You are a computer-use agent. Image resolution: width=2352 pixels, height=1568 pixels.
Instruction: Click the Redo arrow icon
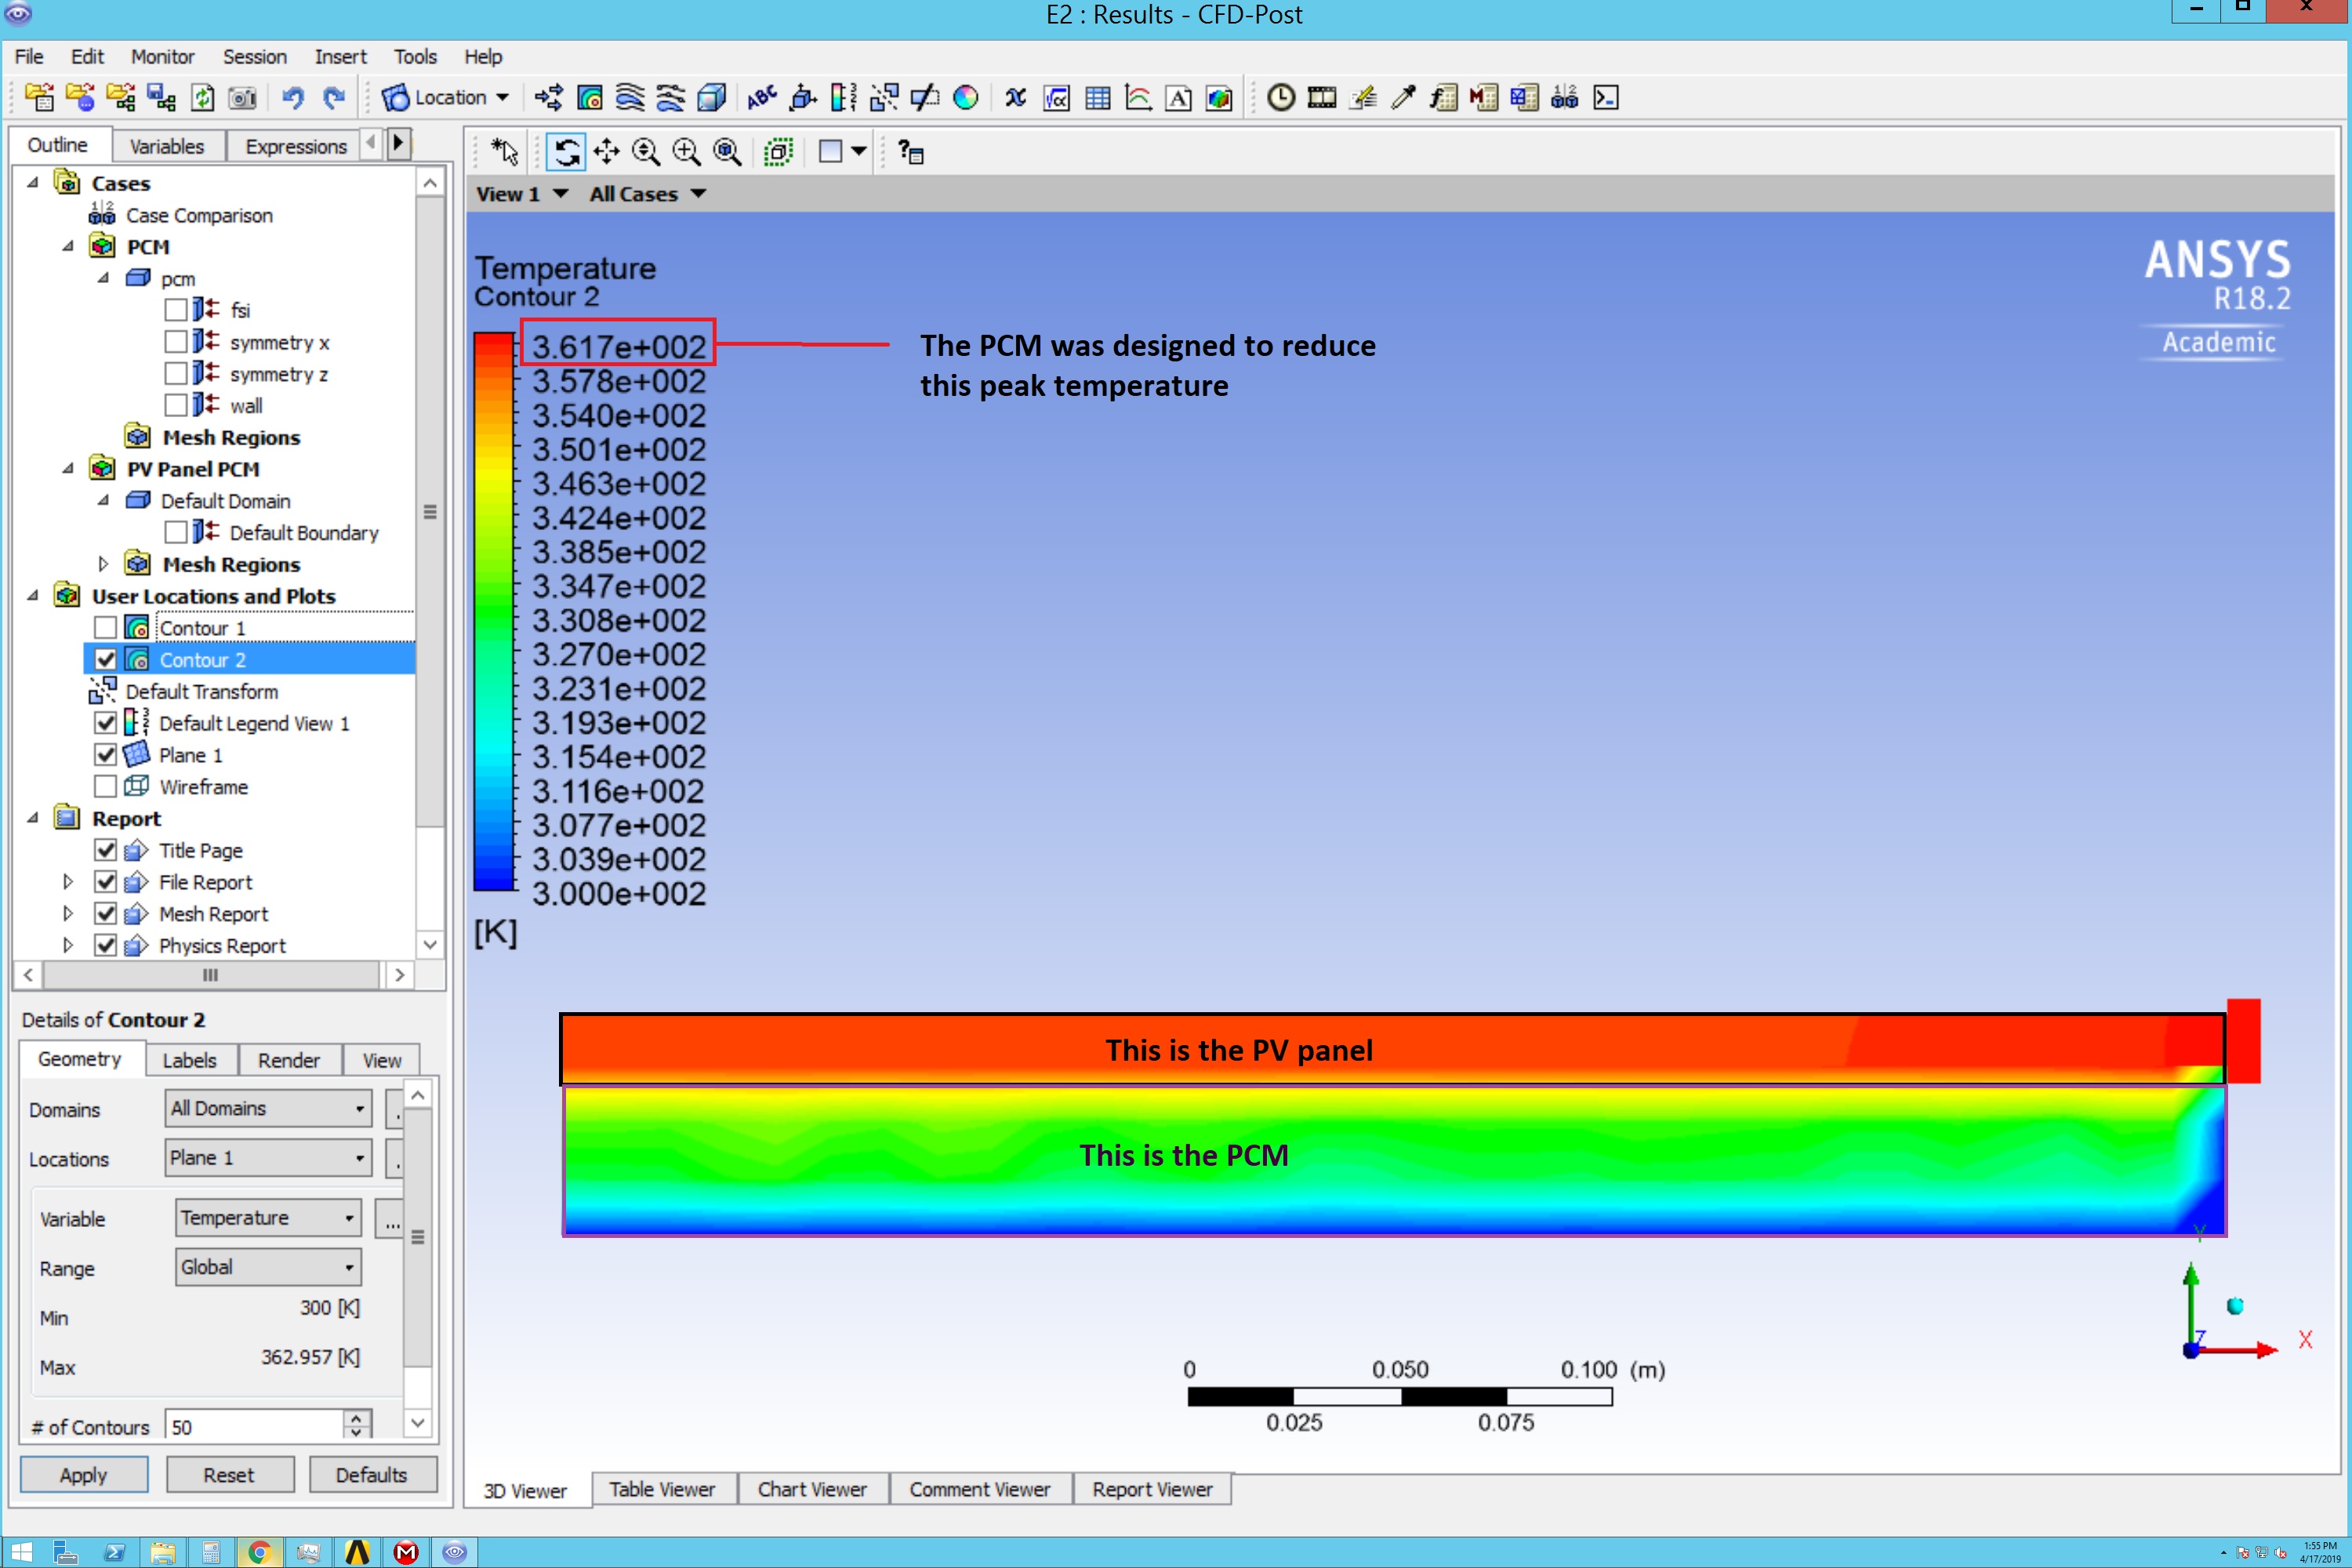(334, 97)
